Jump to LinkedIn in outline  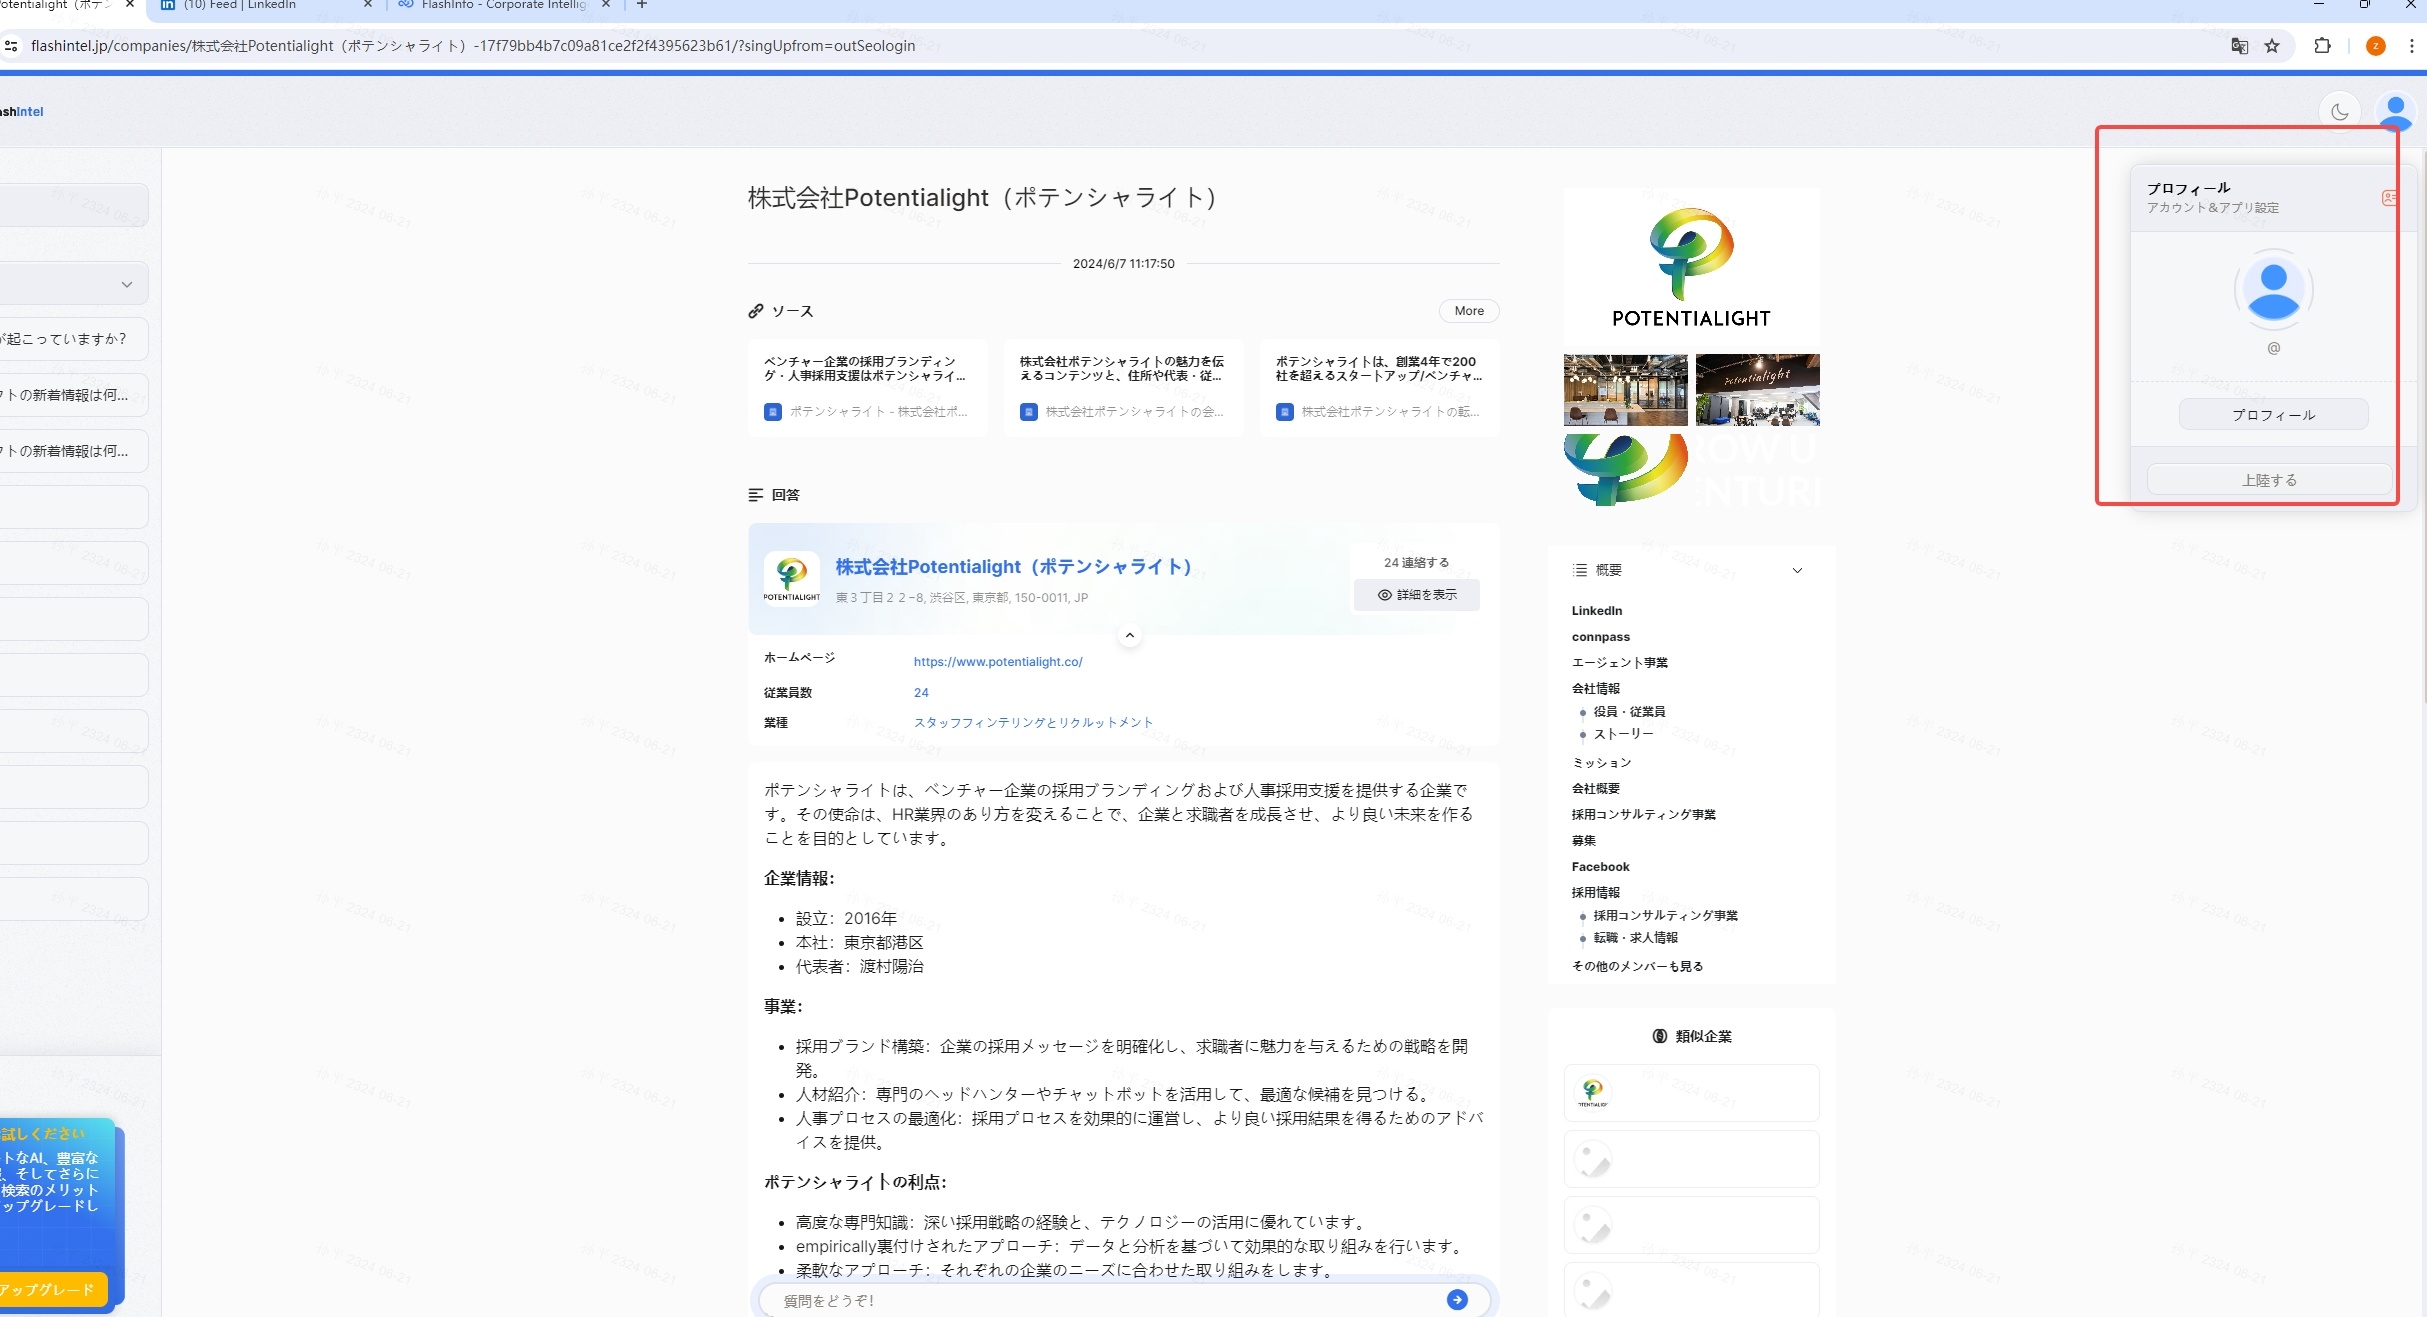click(1596, 611)
